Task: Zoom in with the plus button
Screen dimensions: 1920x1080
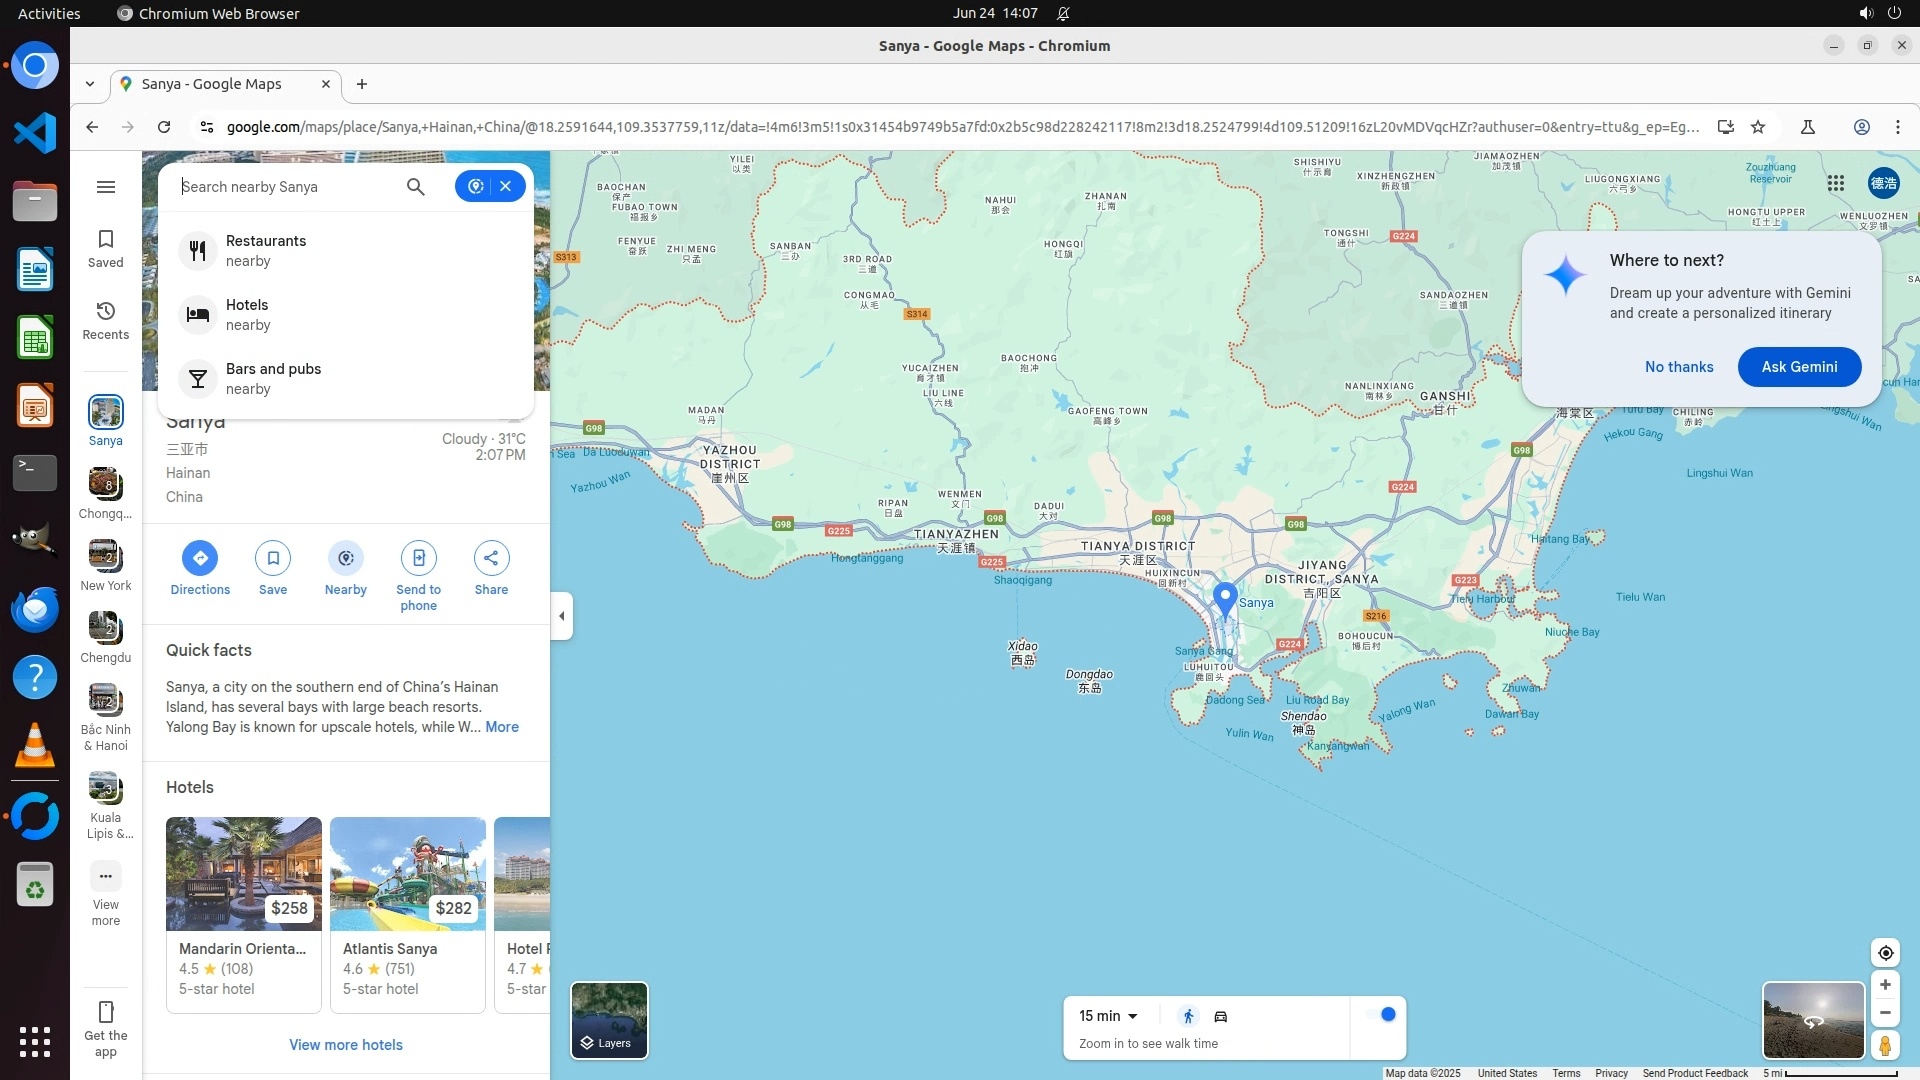Action: 1885,985
